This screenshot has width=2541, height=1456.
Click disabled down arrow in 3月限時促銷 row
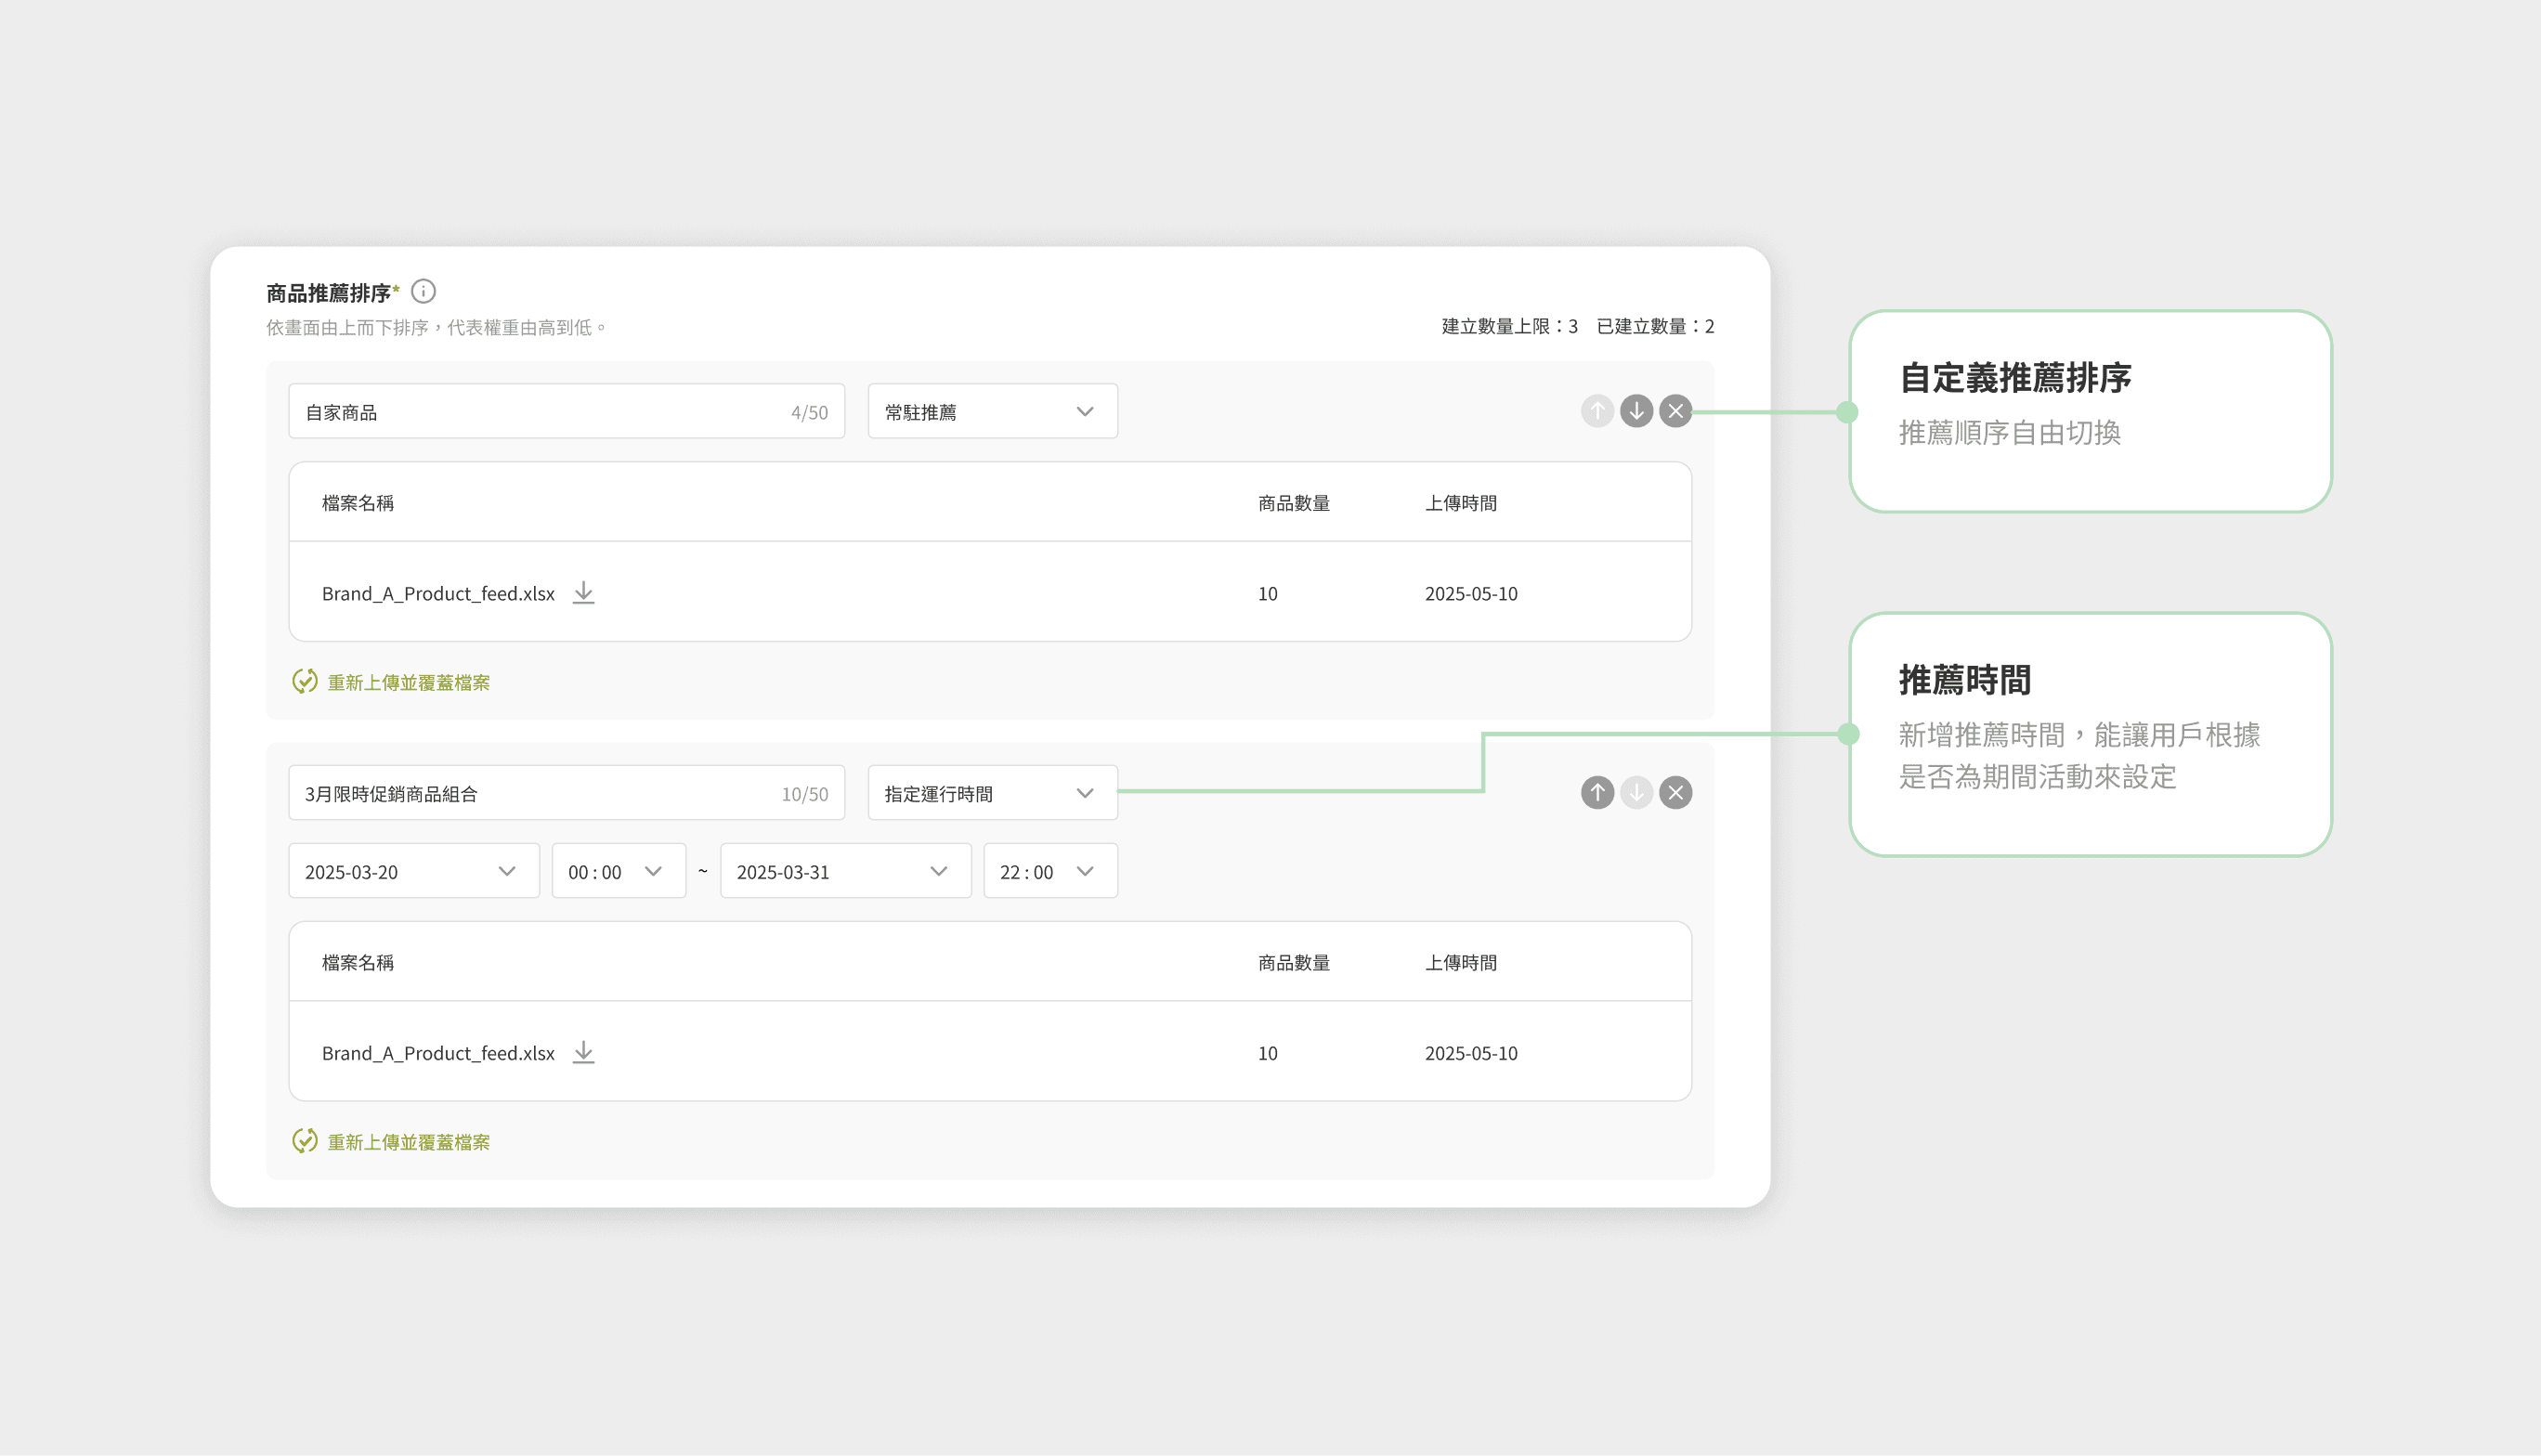pyautogui.click(x=1636, y=793)
